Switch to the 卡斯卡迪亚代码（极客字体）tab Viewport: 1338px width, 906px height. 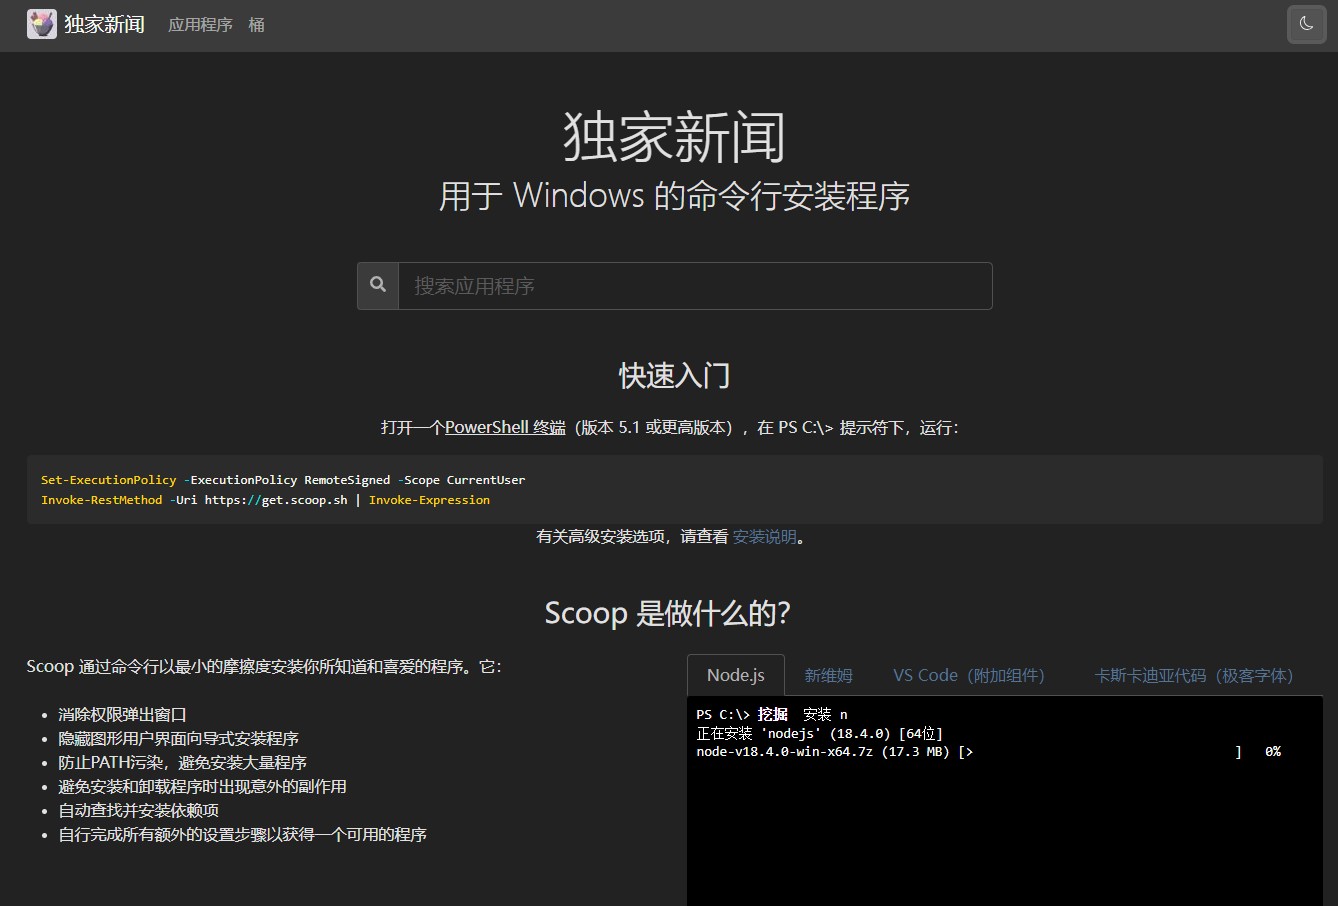[1194, 676]
